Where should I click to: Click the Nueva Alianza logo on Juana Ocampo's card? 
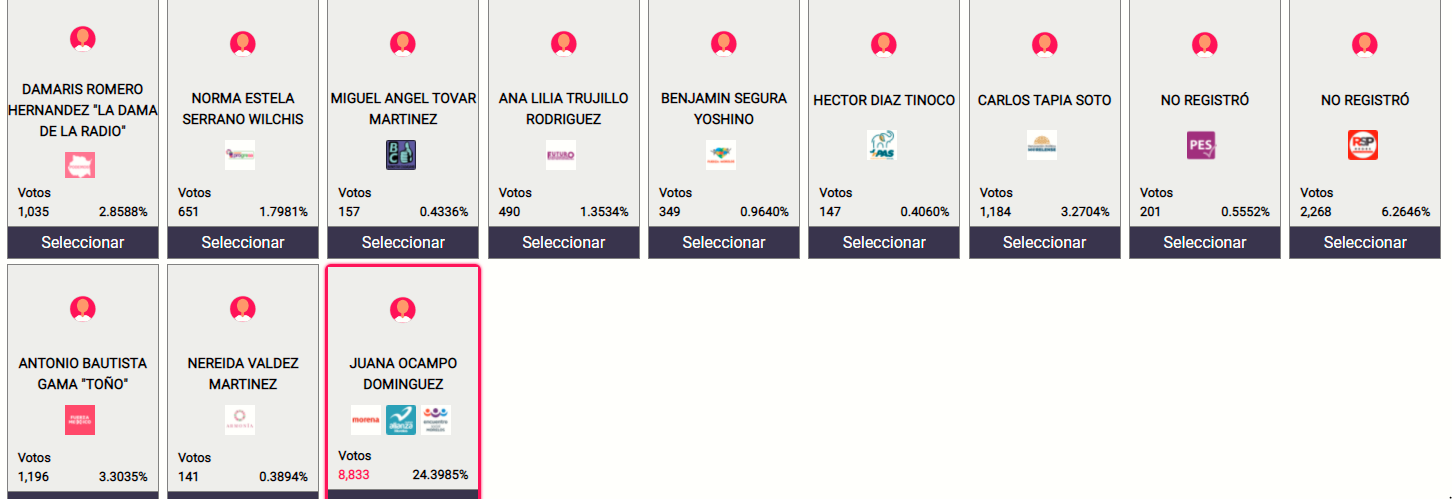pos(401,420)
